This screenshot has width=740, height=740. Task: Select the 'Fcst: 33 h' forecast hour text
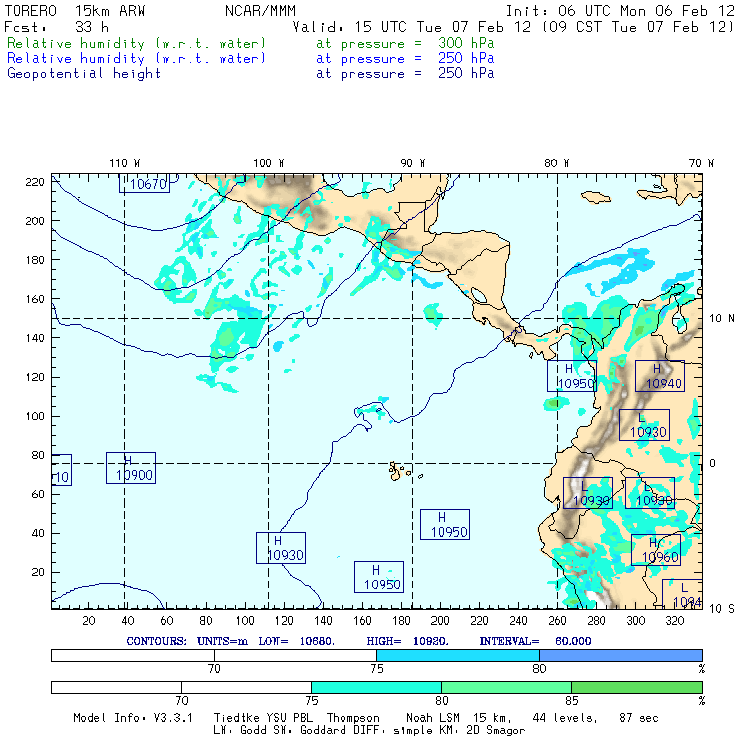tap(57, 27)
